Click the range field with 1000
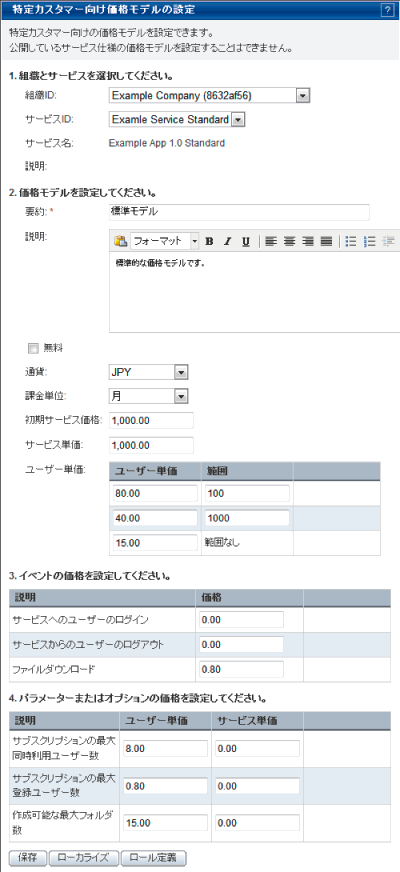The image size is (400, 872). [247, 518]
